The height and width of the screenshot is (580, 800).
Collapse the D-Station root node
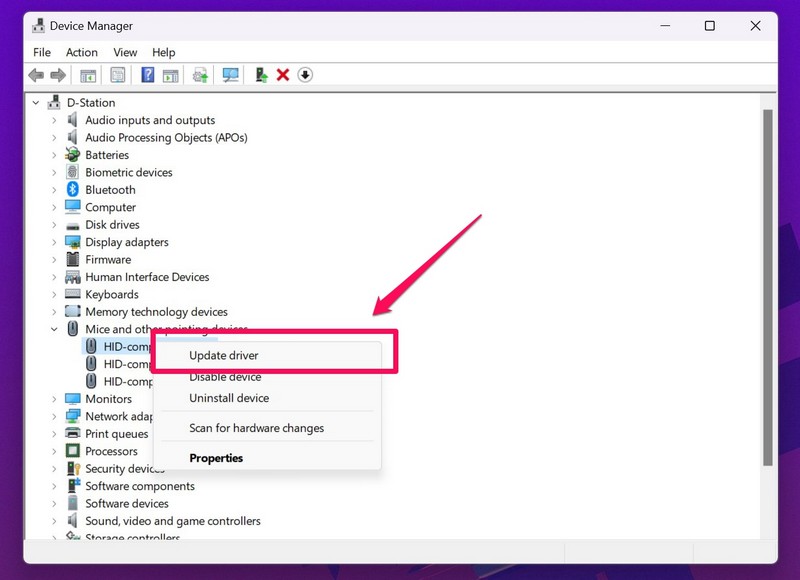(x=37, y=102)
